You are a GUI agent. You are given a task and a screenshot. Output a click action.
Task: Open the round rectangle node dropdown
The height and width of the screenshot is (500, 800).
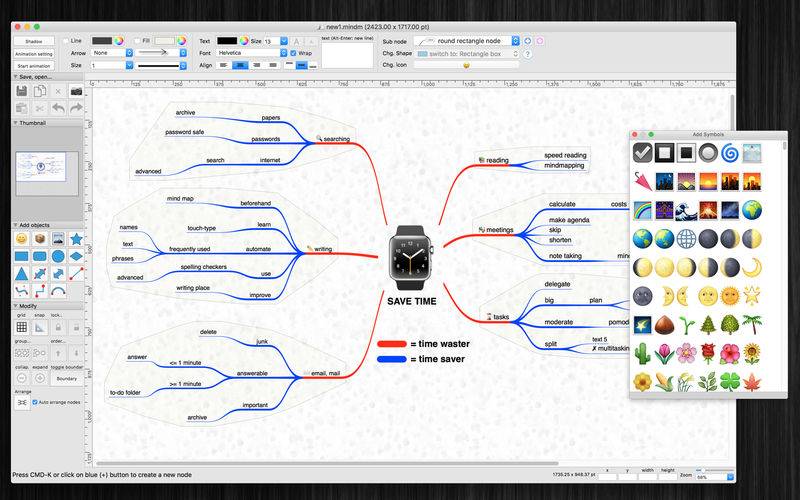(466, 41)
